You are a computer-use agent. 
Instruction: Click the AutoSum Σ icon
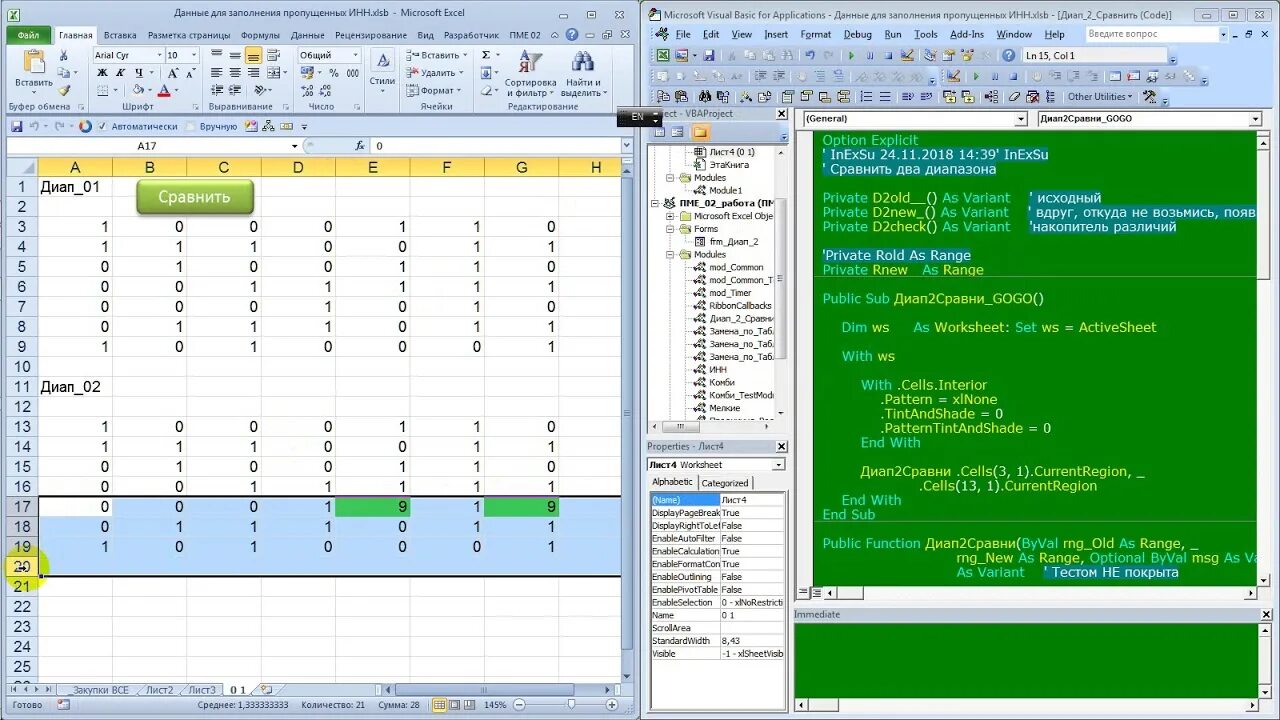[485, 55]
